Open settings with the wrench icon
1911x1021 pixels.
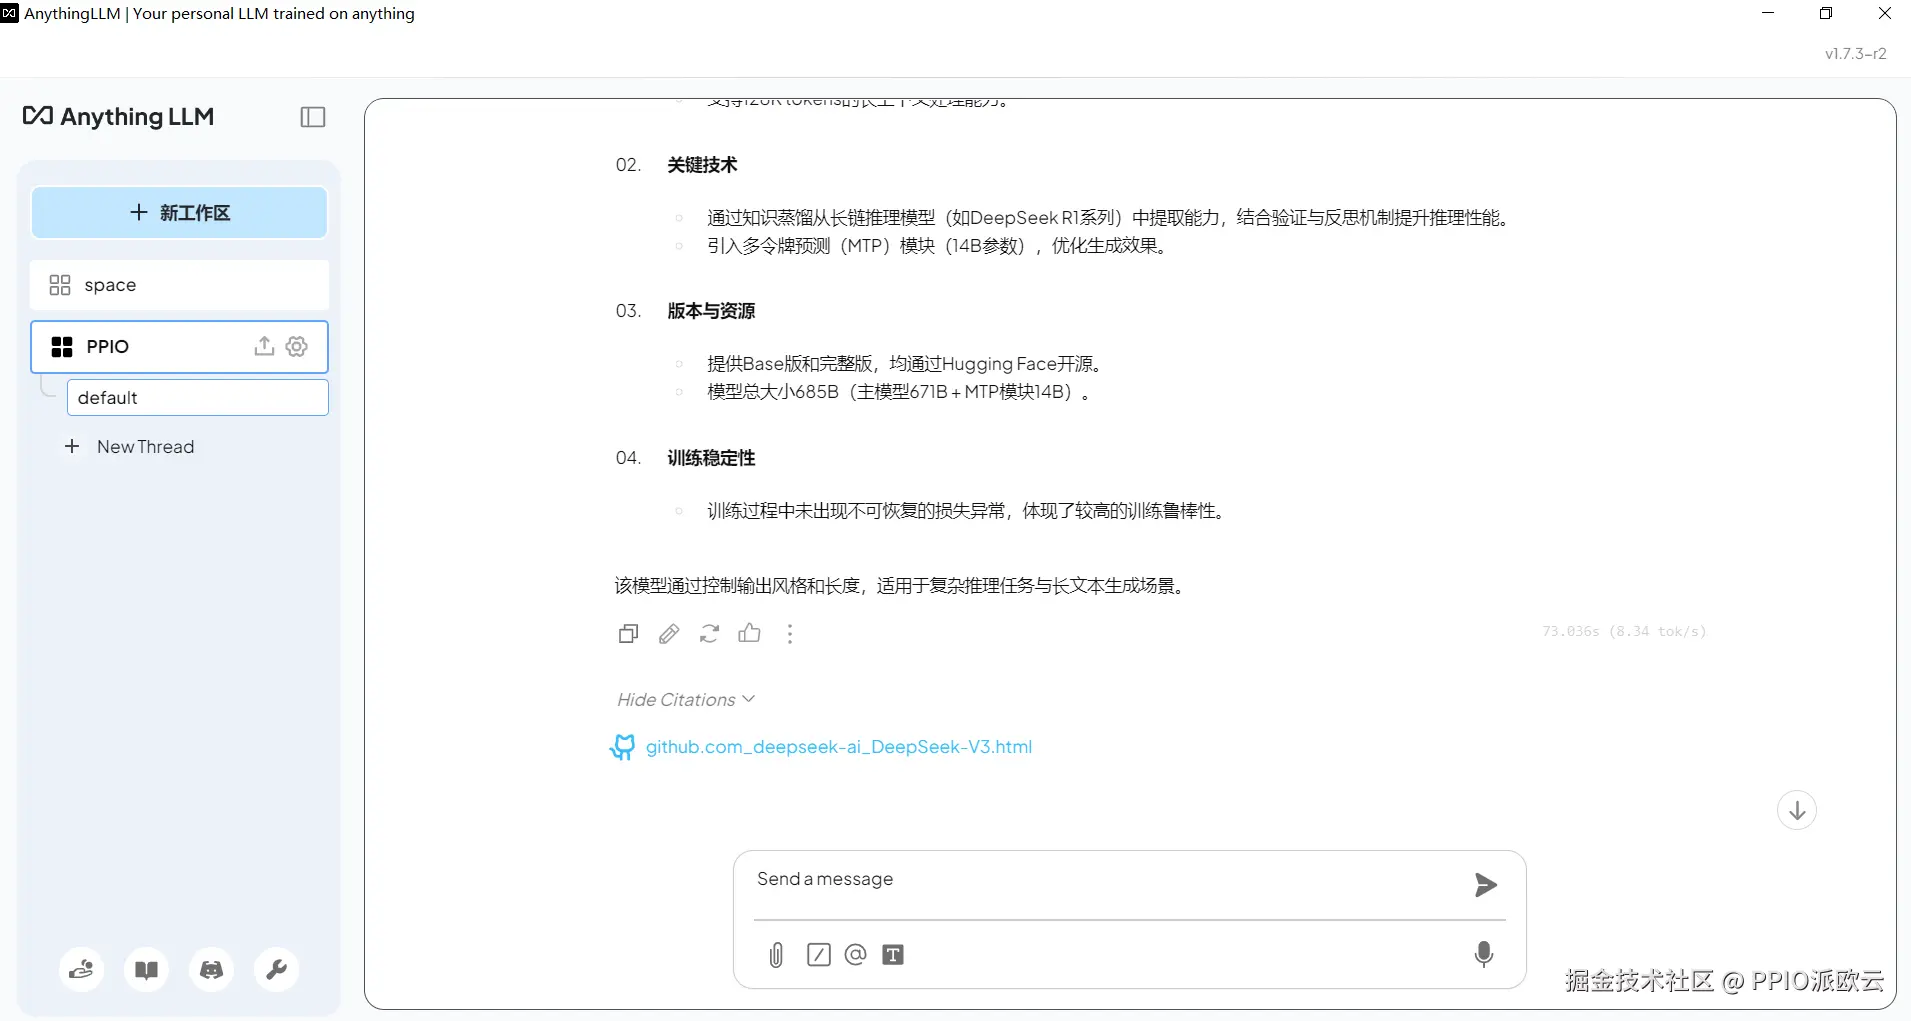click(x=277, y=969)
